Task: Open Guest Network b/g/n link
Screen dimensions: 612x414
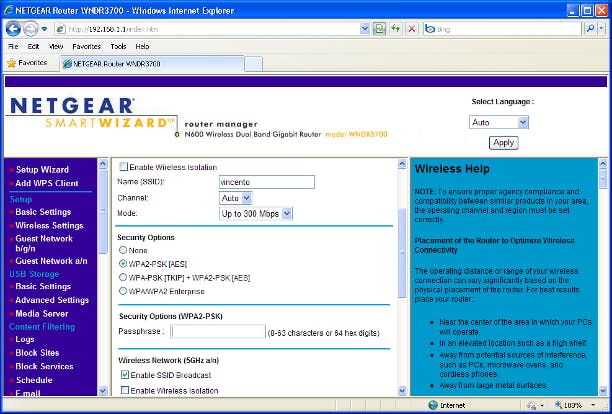Action: coord(44,243)
